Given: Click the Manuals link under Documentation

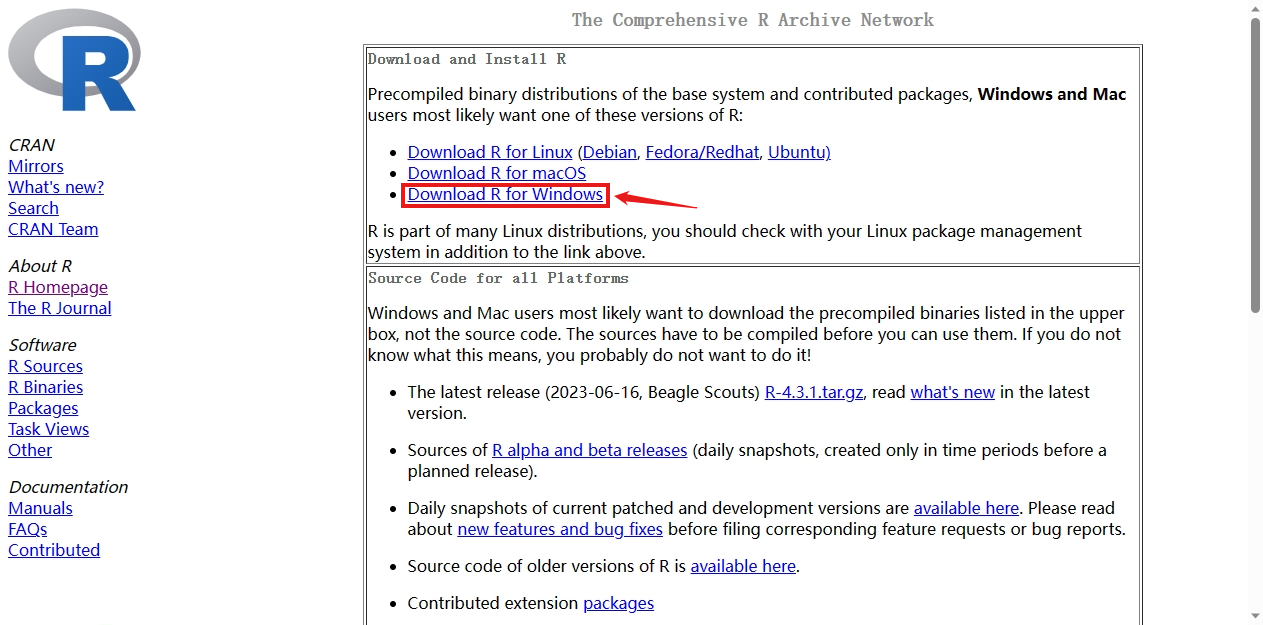Looking at the screenshot, I should click(40, 508).
